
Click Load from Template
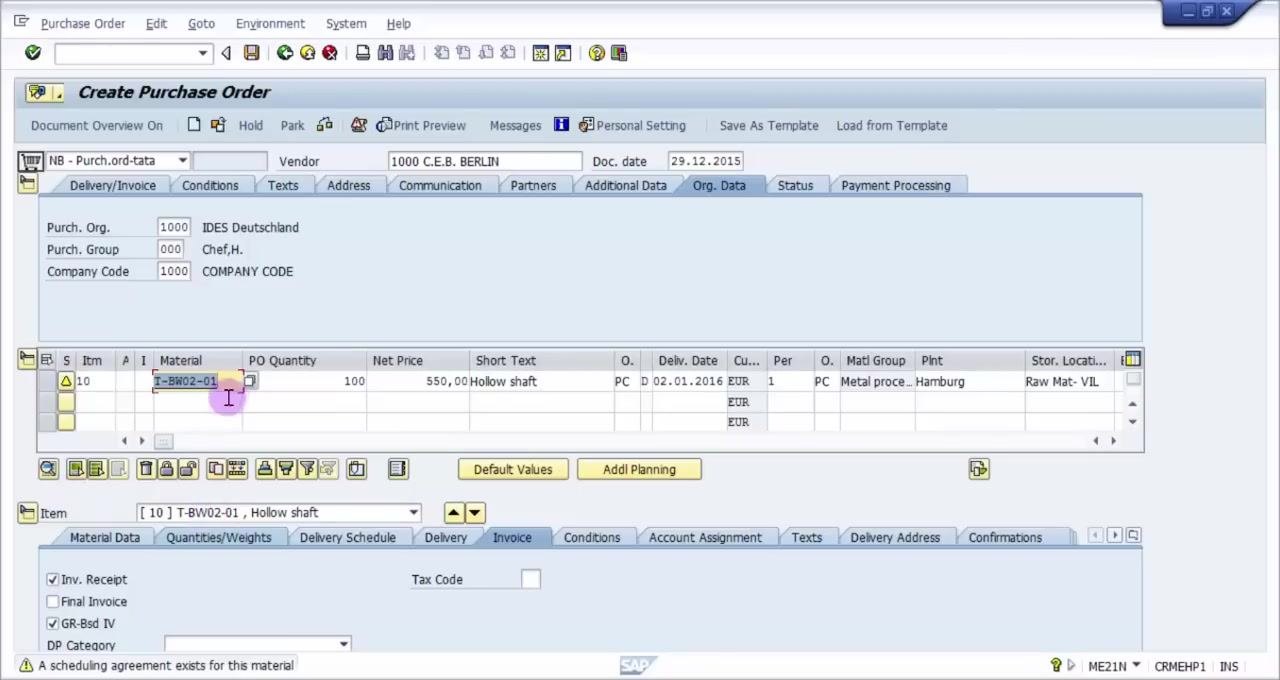pyautogui.click(x=892, y=125)
